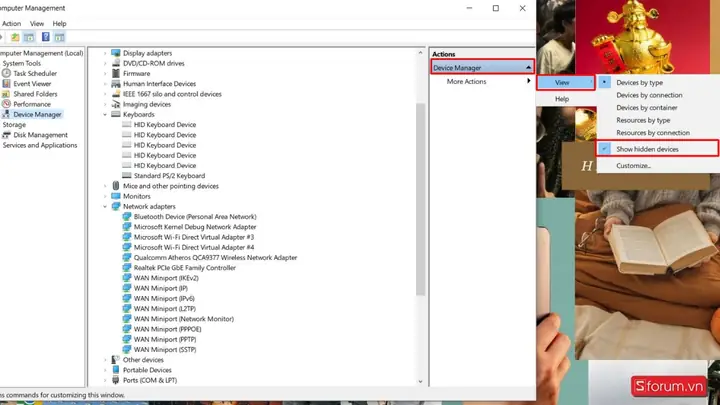
Task: Click the Performance icon in sidebar
Action: pos(6,104)
